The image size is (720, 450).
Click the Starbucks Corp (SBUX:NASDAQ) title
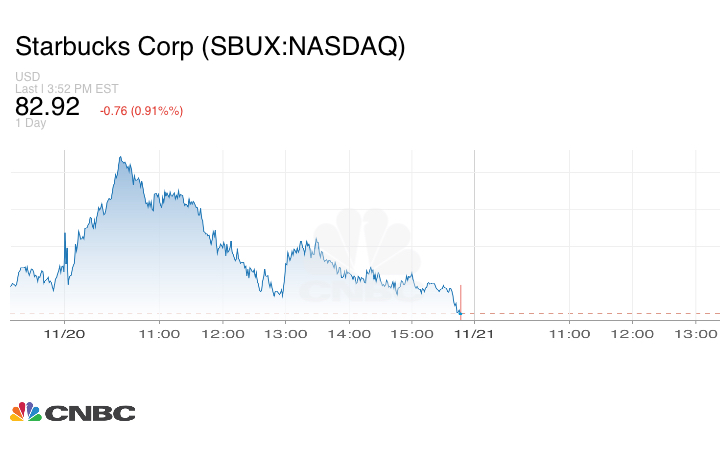click(210, 47)
